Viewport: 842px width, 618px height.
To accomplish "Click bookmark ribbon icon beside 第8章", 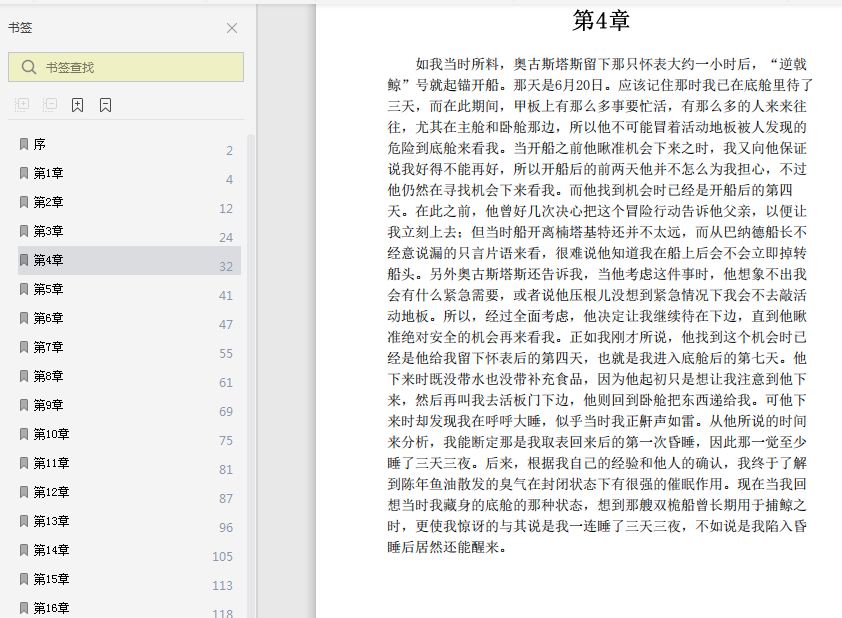I will [24, 376].
